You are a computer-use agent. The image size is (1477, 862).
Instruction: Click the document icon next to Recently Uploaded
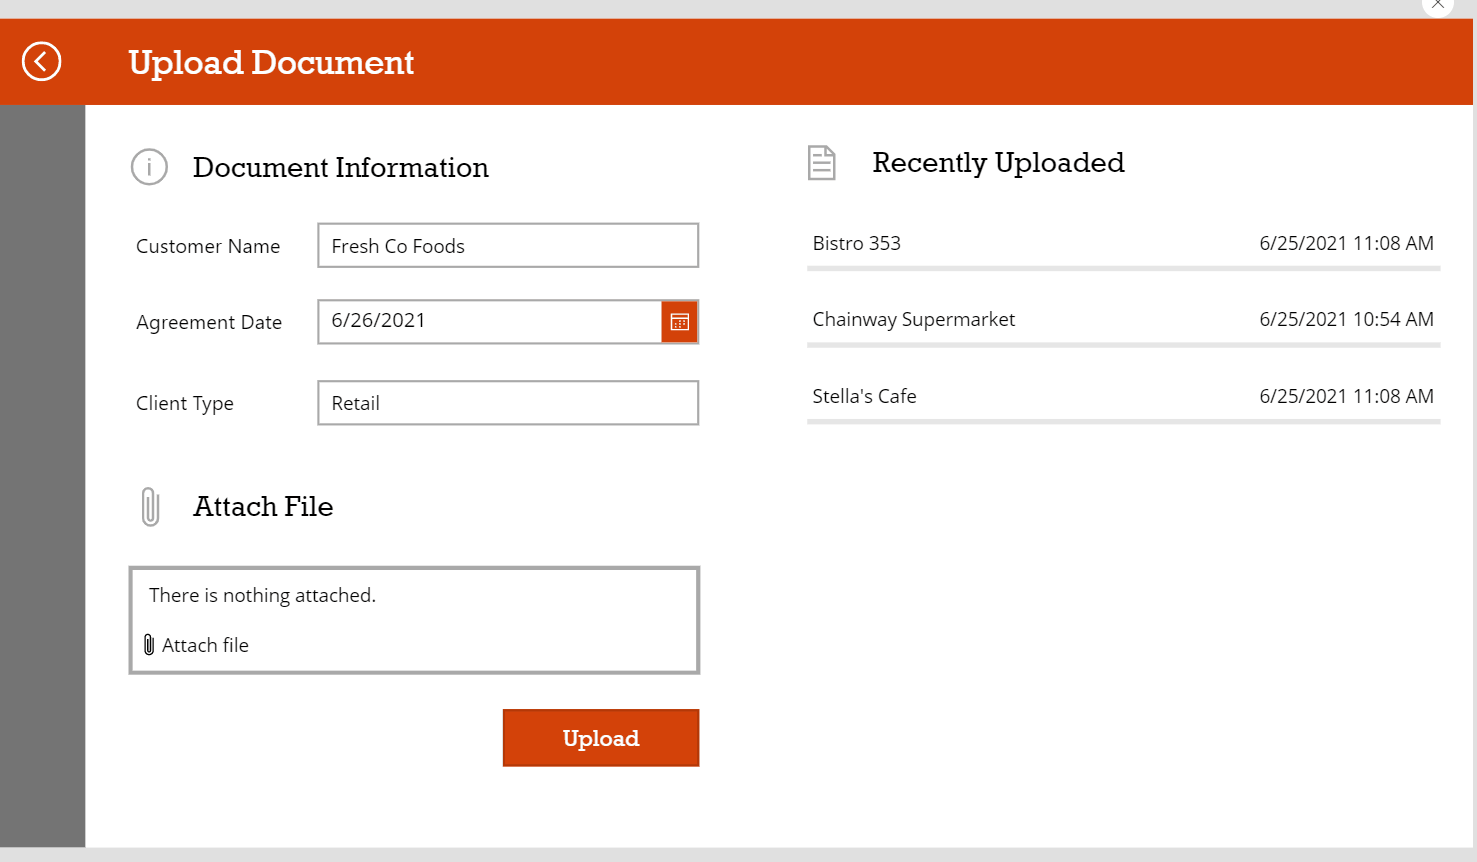pos(821,162)
